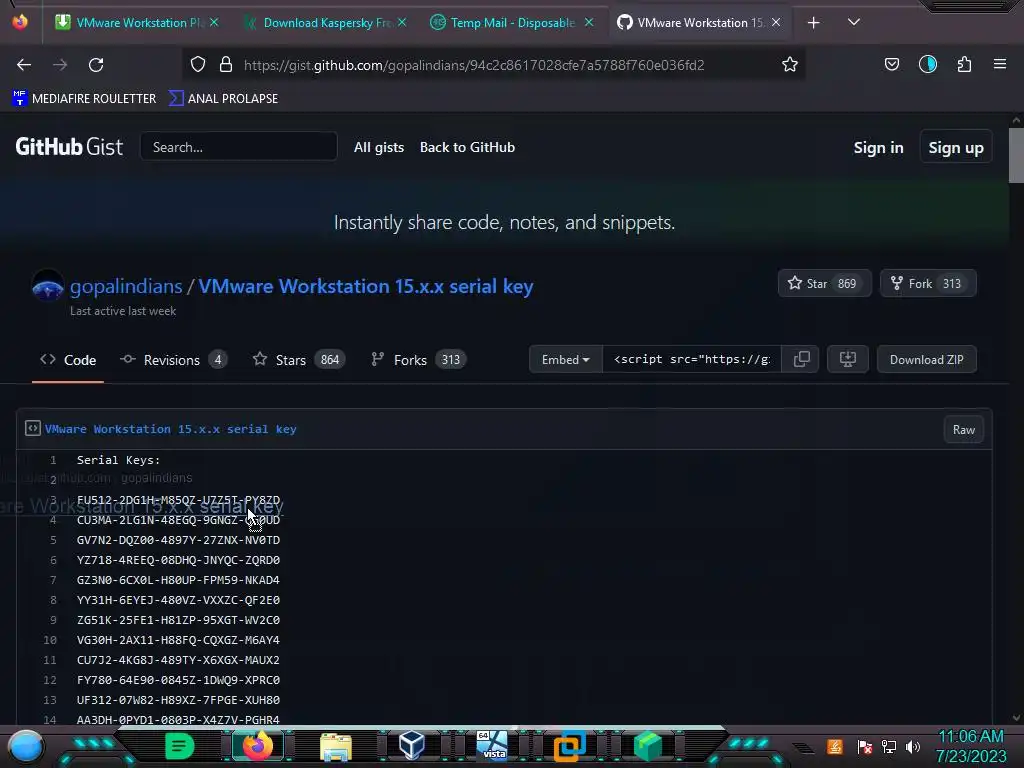This screenshot has height=768, width=1024.
Task: Select line number 7 in the gist
Action: (x=54, y=580)
